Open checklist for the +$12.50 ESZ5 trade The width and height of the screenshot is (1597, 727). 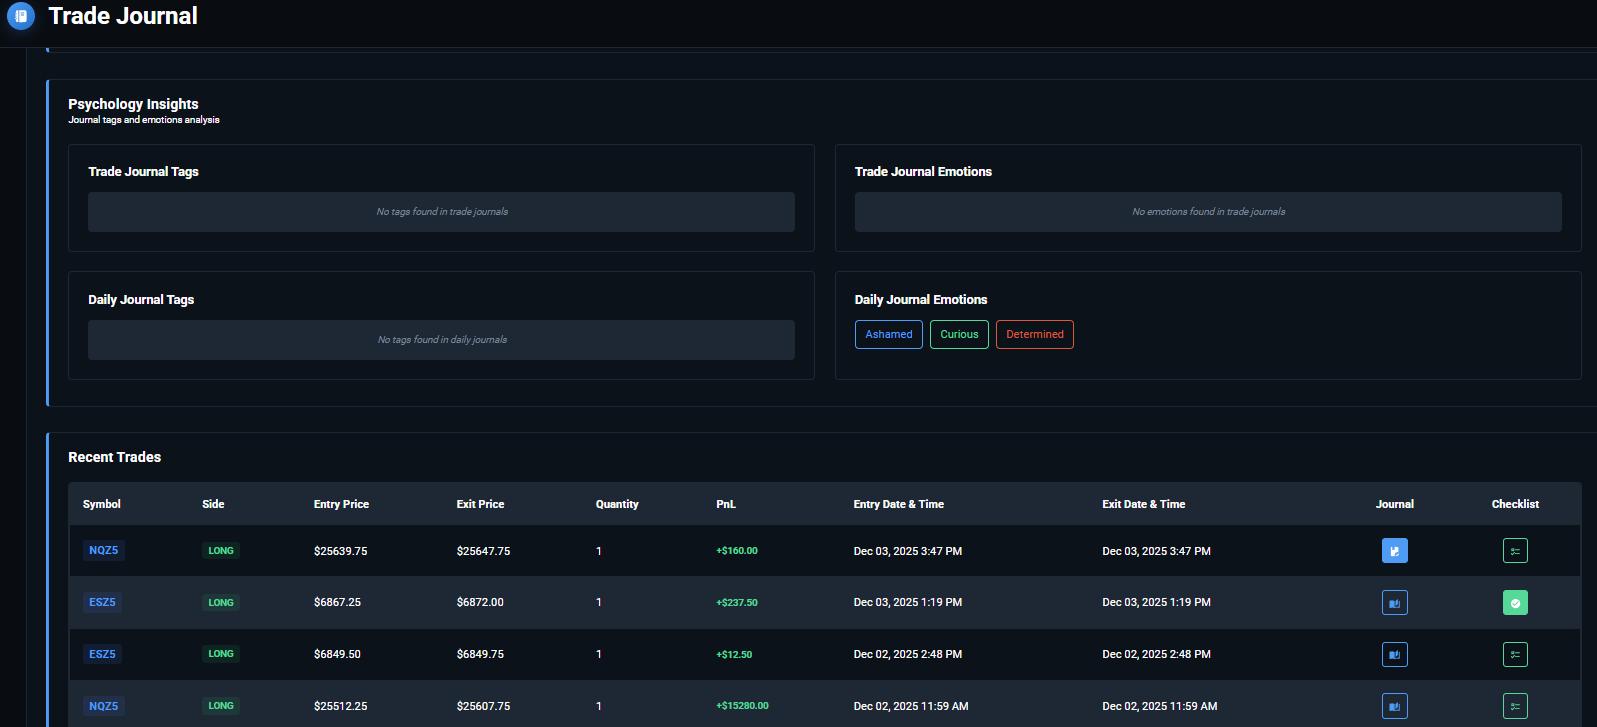(x=1515, y=654)
